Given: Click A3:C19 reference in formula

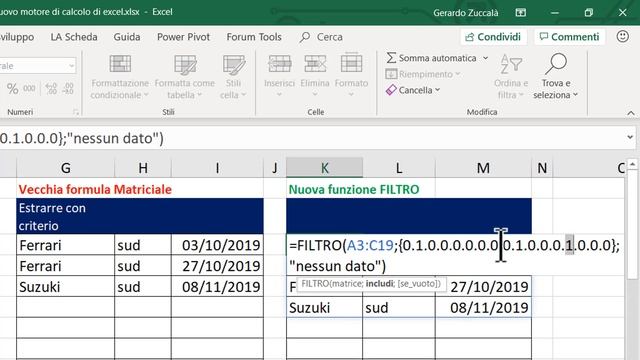Looking at the screenshot, I should [x=369, y=245].
